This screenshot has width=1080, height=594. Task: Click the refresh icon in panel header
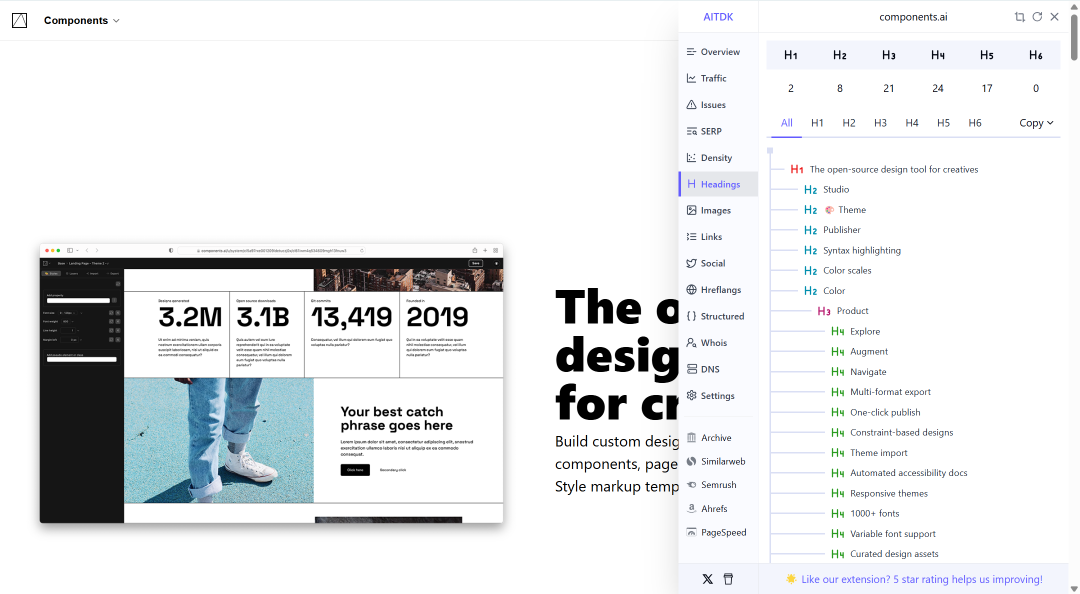[x=1037, y=17]
